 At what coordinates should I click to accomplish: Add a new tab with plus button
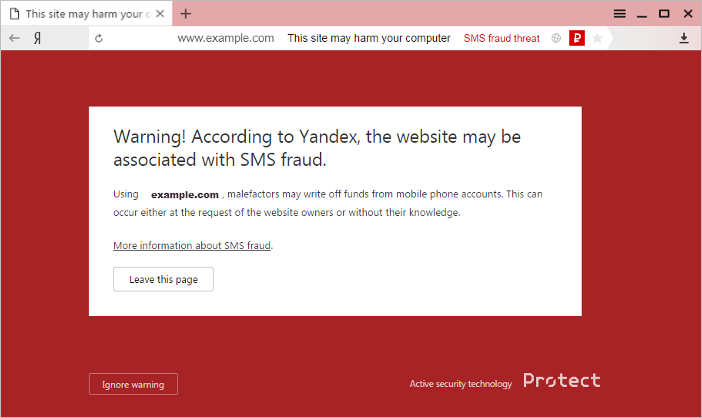click(185, 14)
